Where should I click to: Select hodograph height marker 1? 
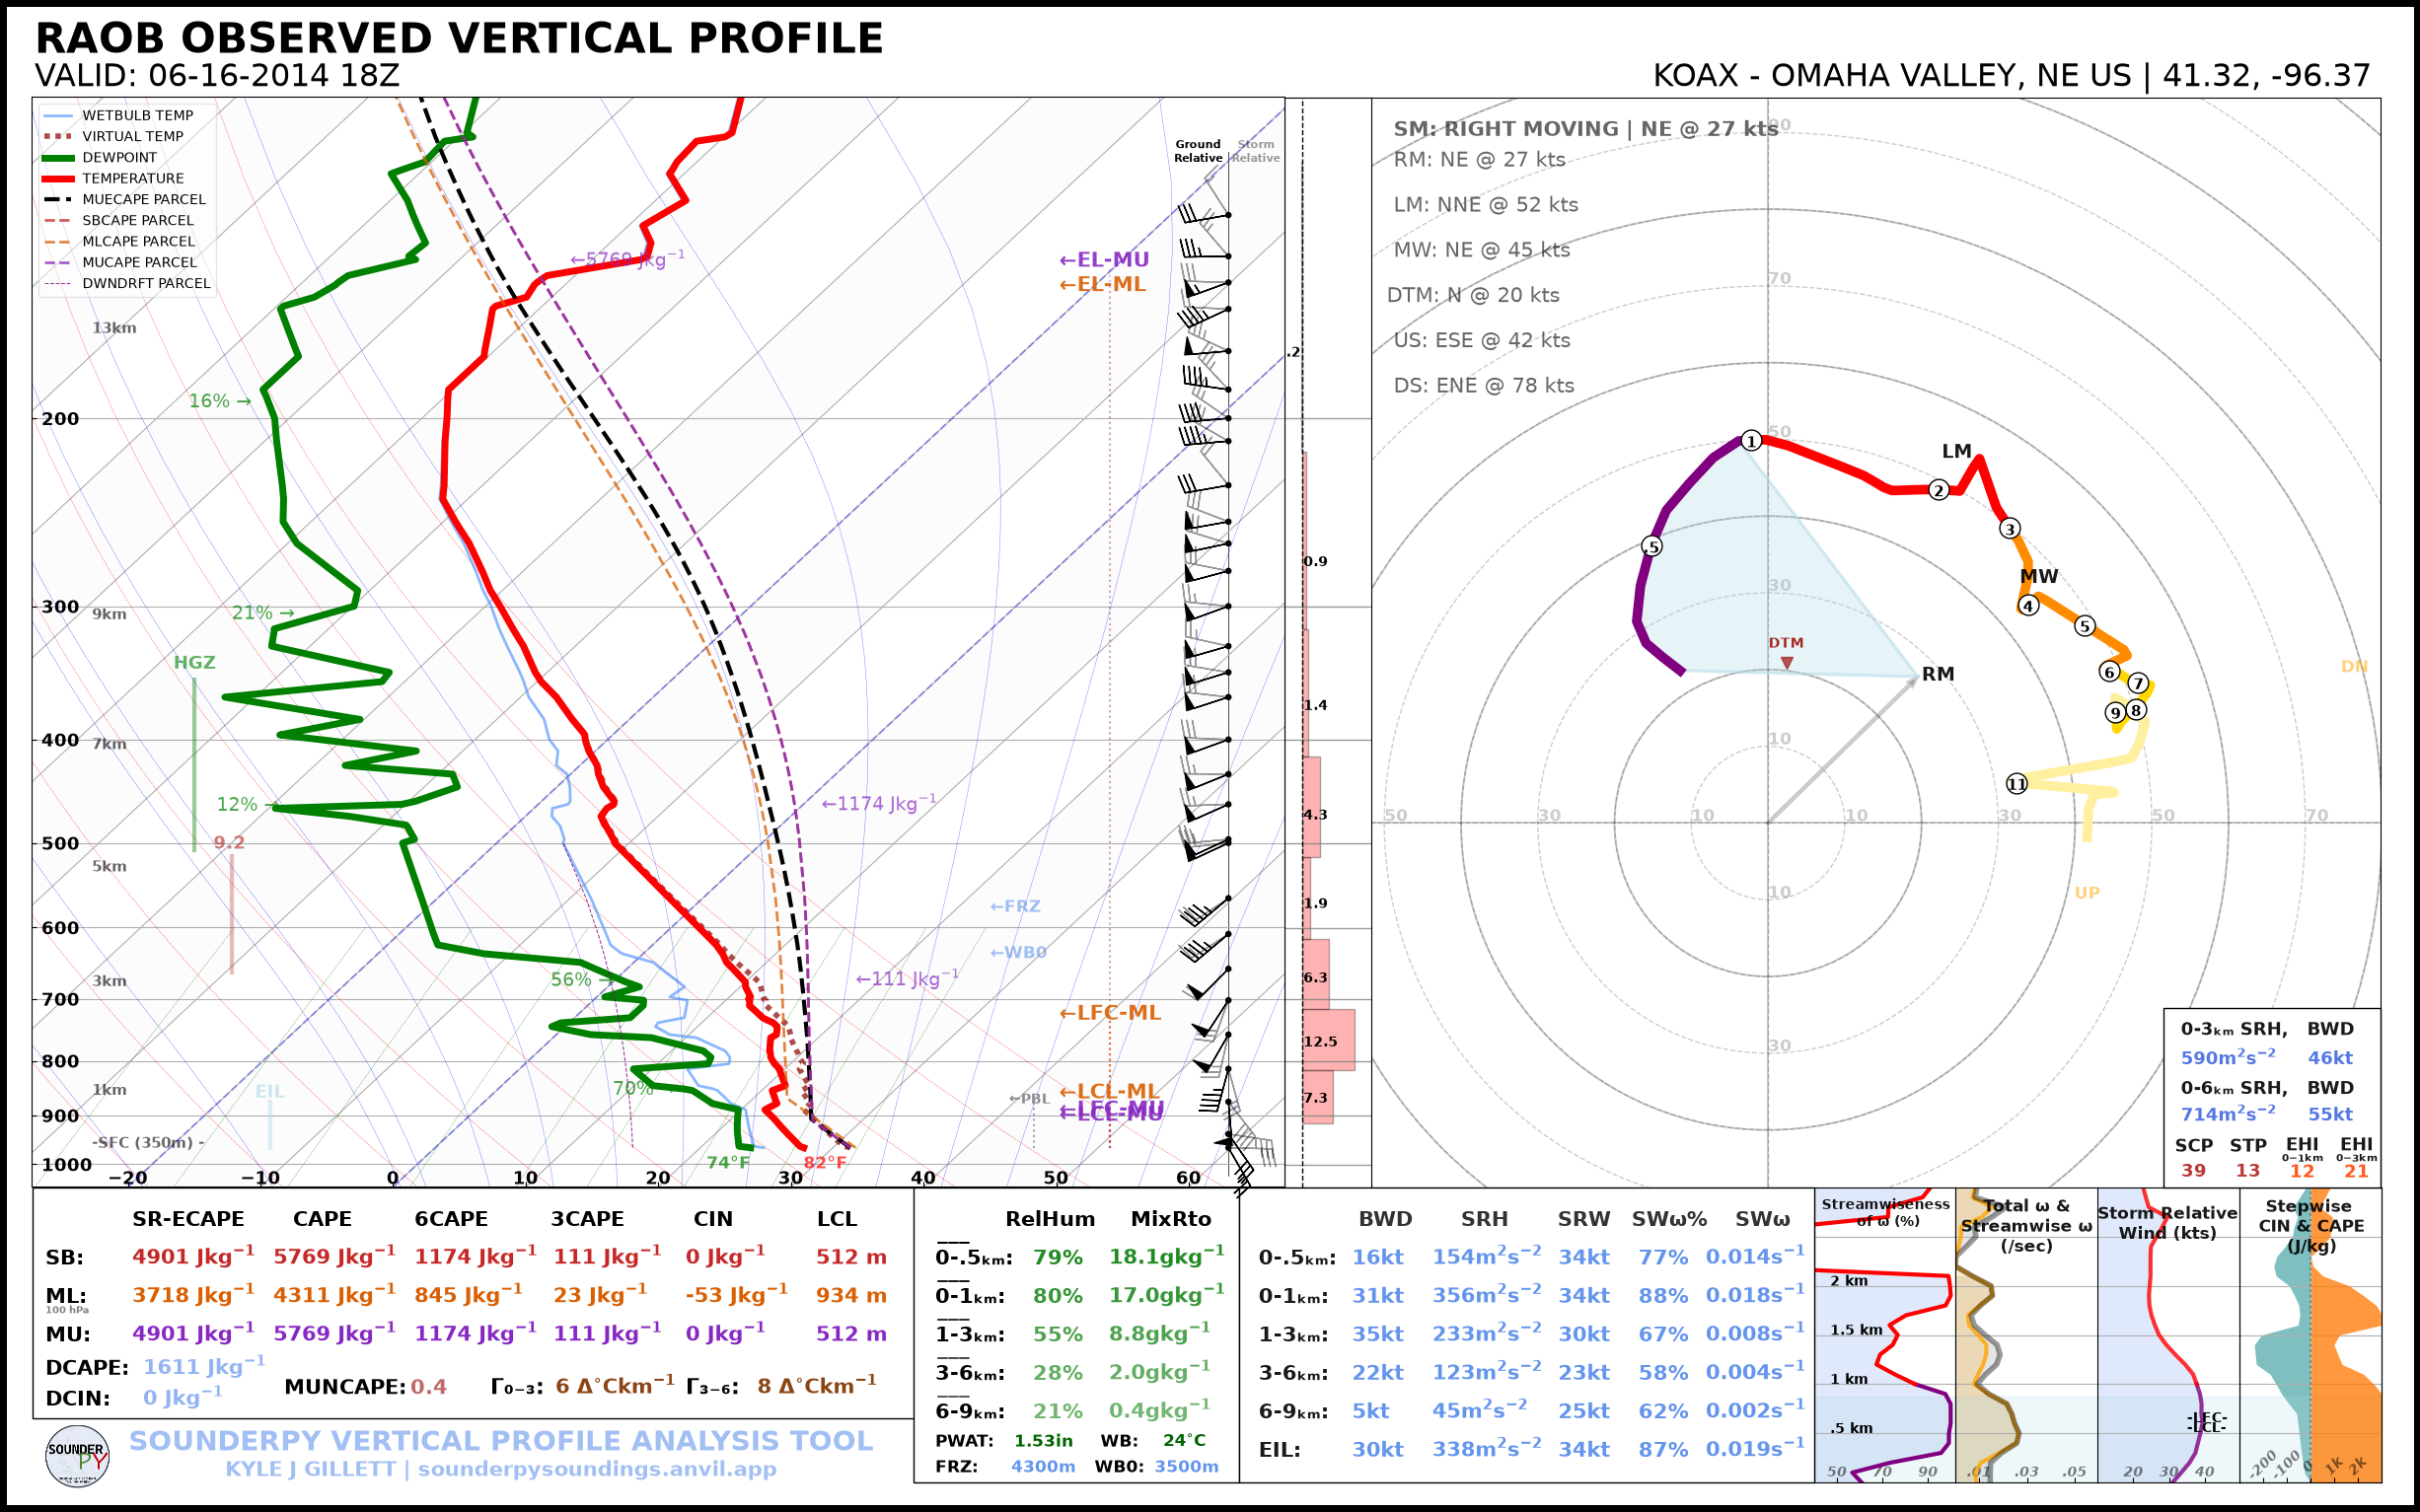(1751, 441)
